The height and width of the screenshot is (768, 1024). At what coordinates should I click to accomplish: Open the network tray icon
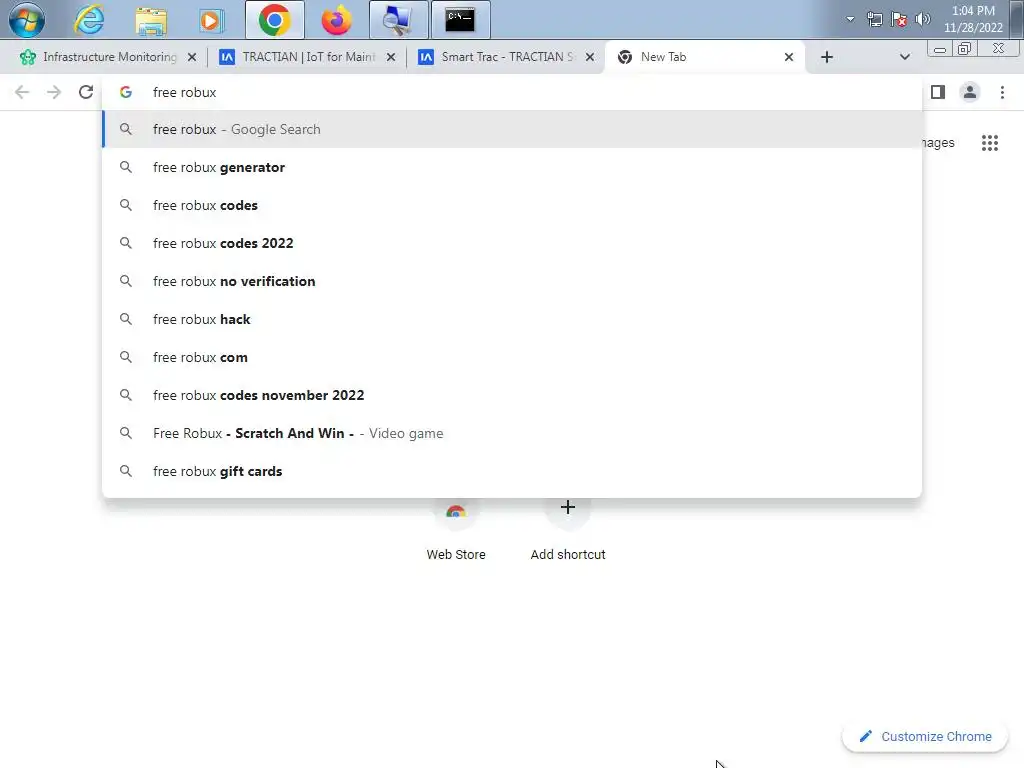coord(874,19)
